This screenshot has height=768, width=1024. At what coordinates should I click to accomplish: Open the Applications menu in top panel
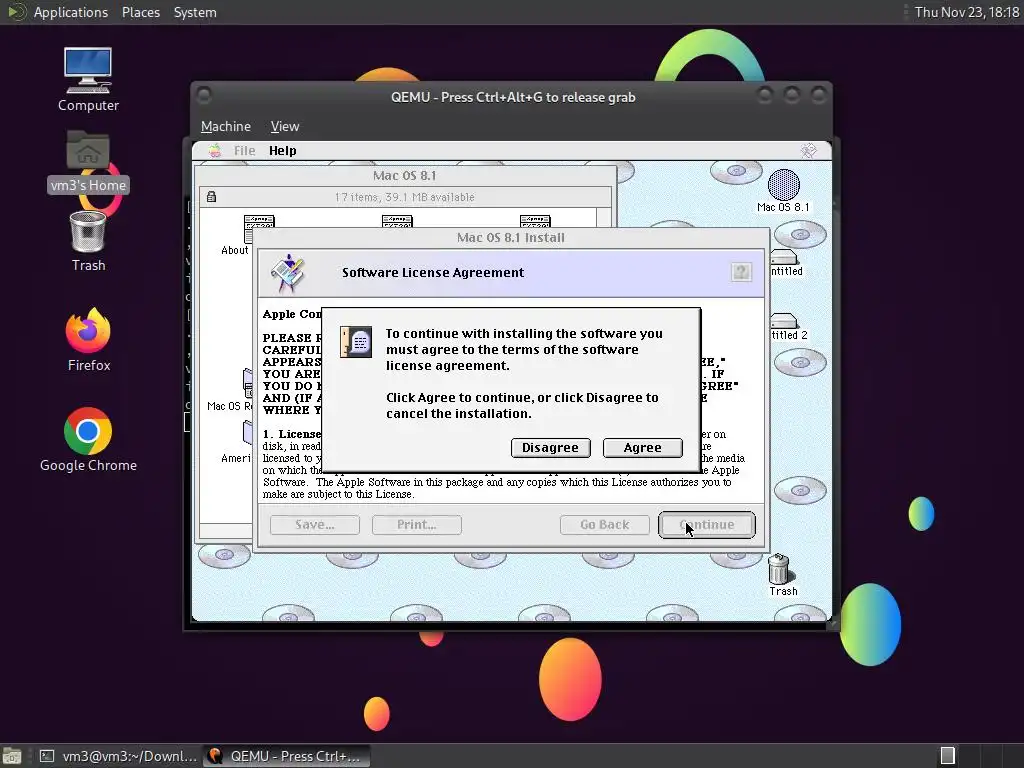[x=71, y=12]
